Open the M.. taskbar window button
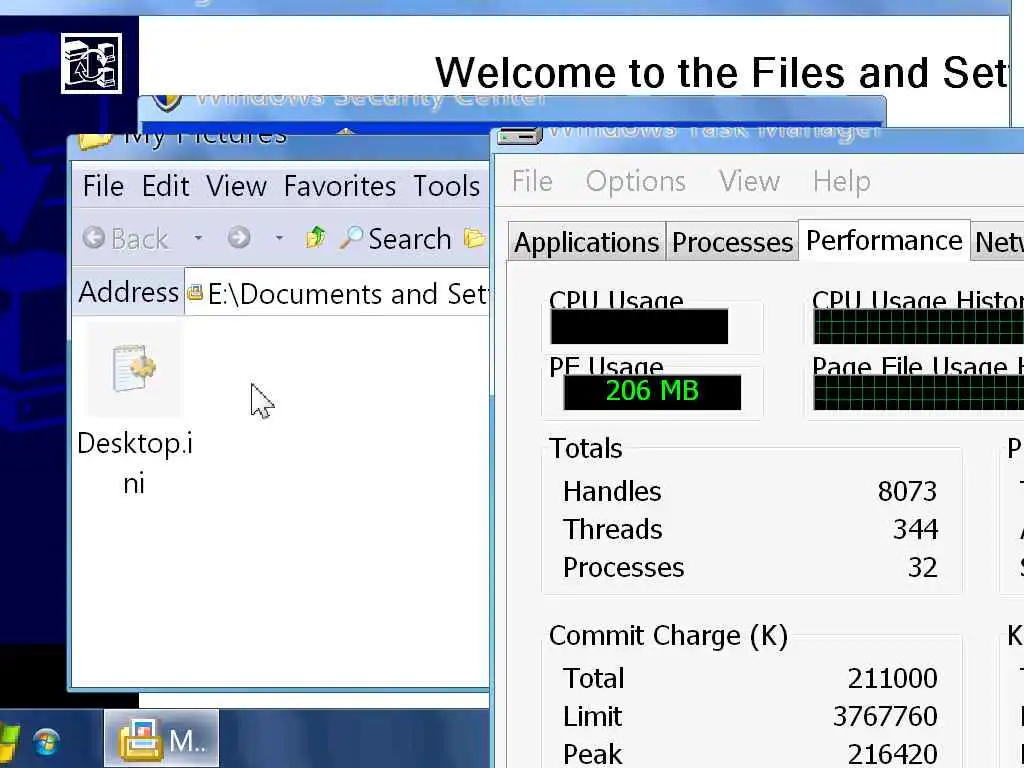Image resolution: width=1024 pixels, height=768 pixels. click(162, 739)
